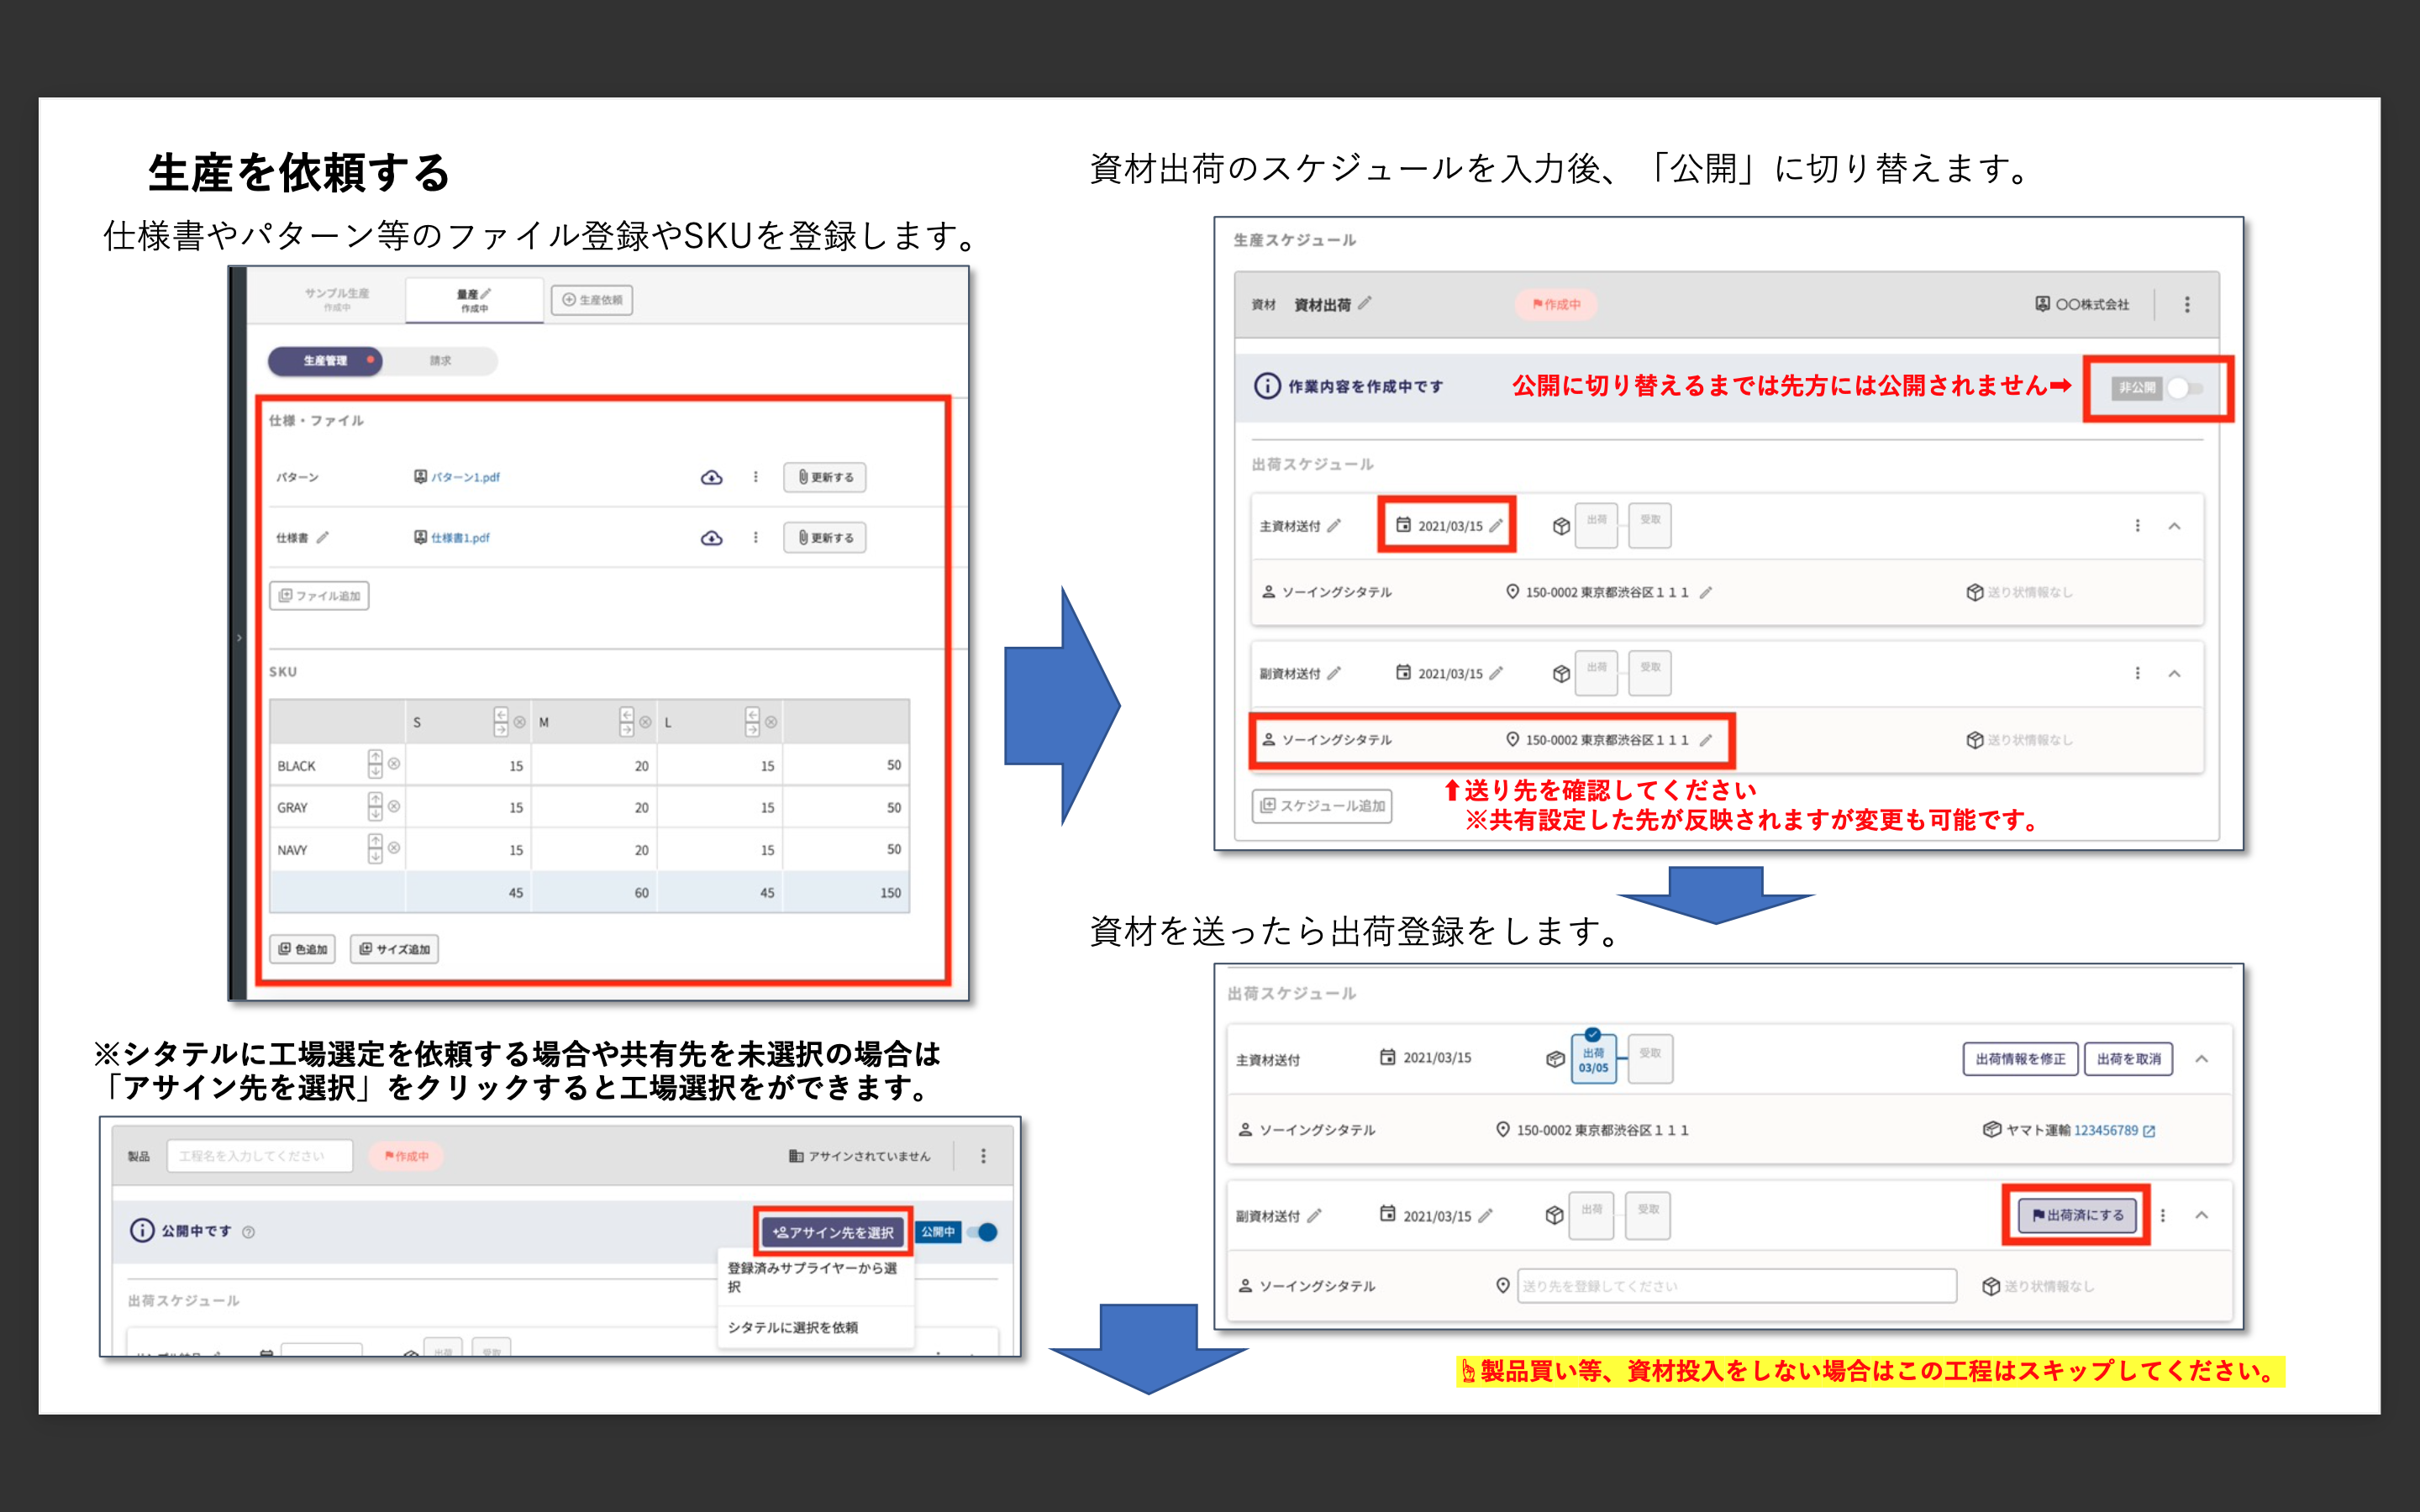Turn off the 公開中 toggle

click(984, 1232)
